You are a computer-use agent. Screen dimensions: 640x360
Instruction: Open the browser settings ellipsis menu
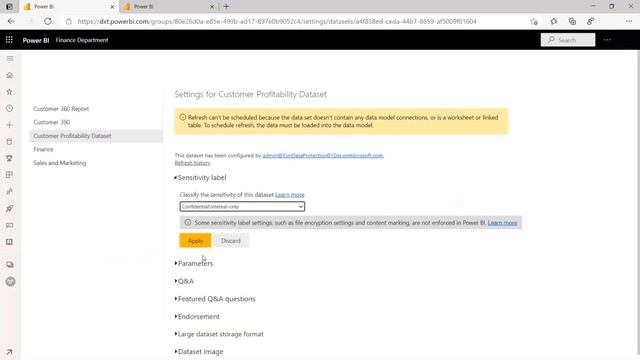[x=629, y=21]
